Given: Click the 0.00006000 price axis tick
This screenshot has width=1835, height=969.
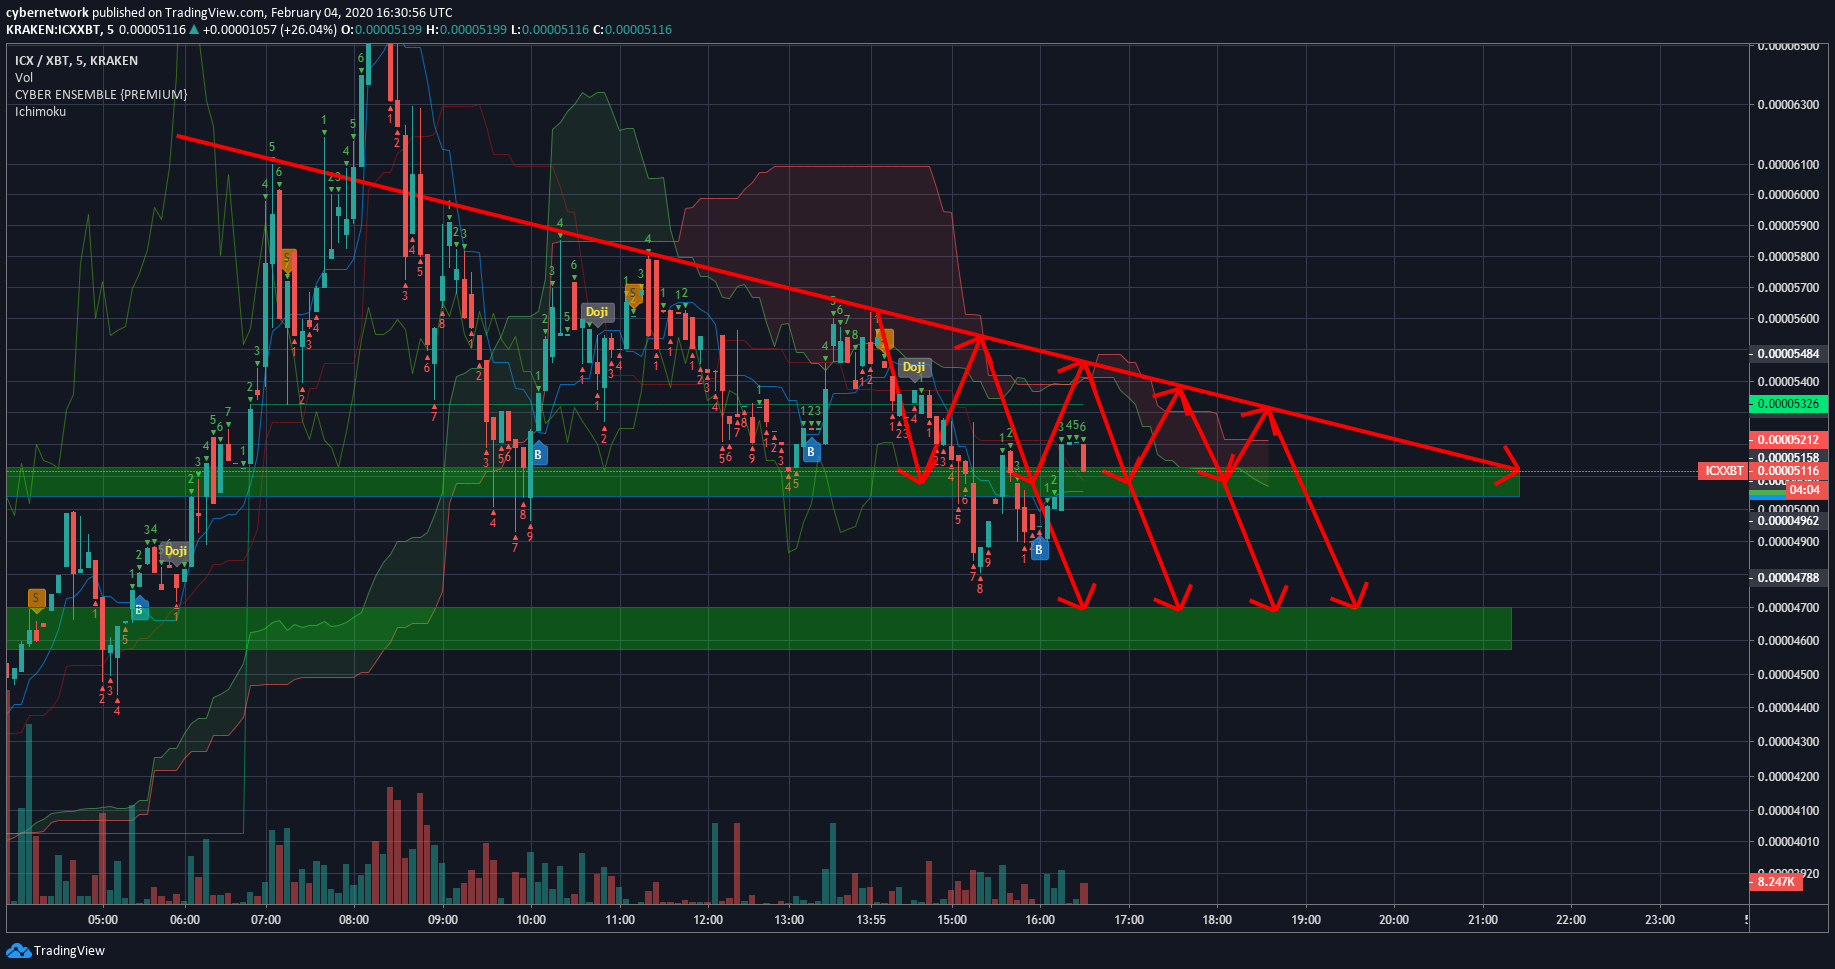Looking at the screenshot, I should tap(1789, 195).
